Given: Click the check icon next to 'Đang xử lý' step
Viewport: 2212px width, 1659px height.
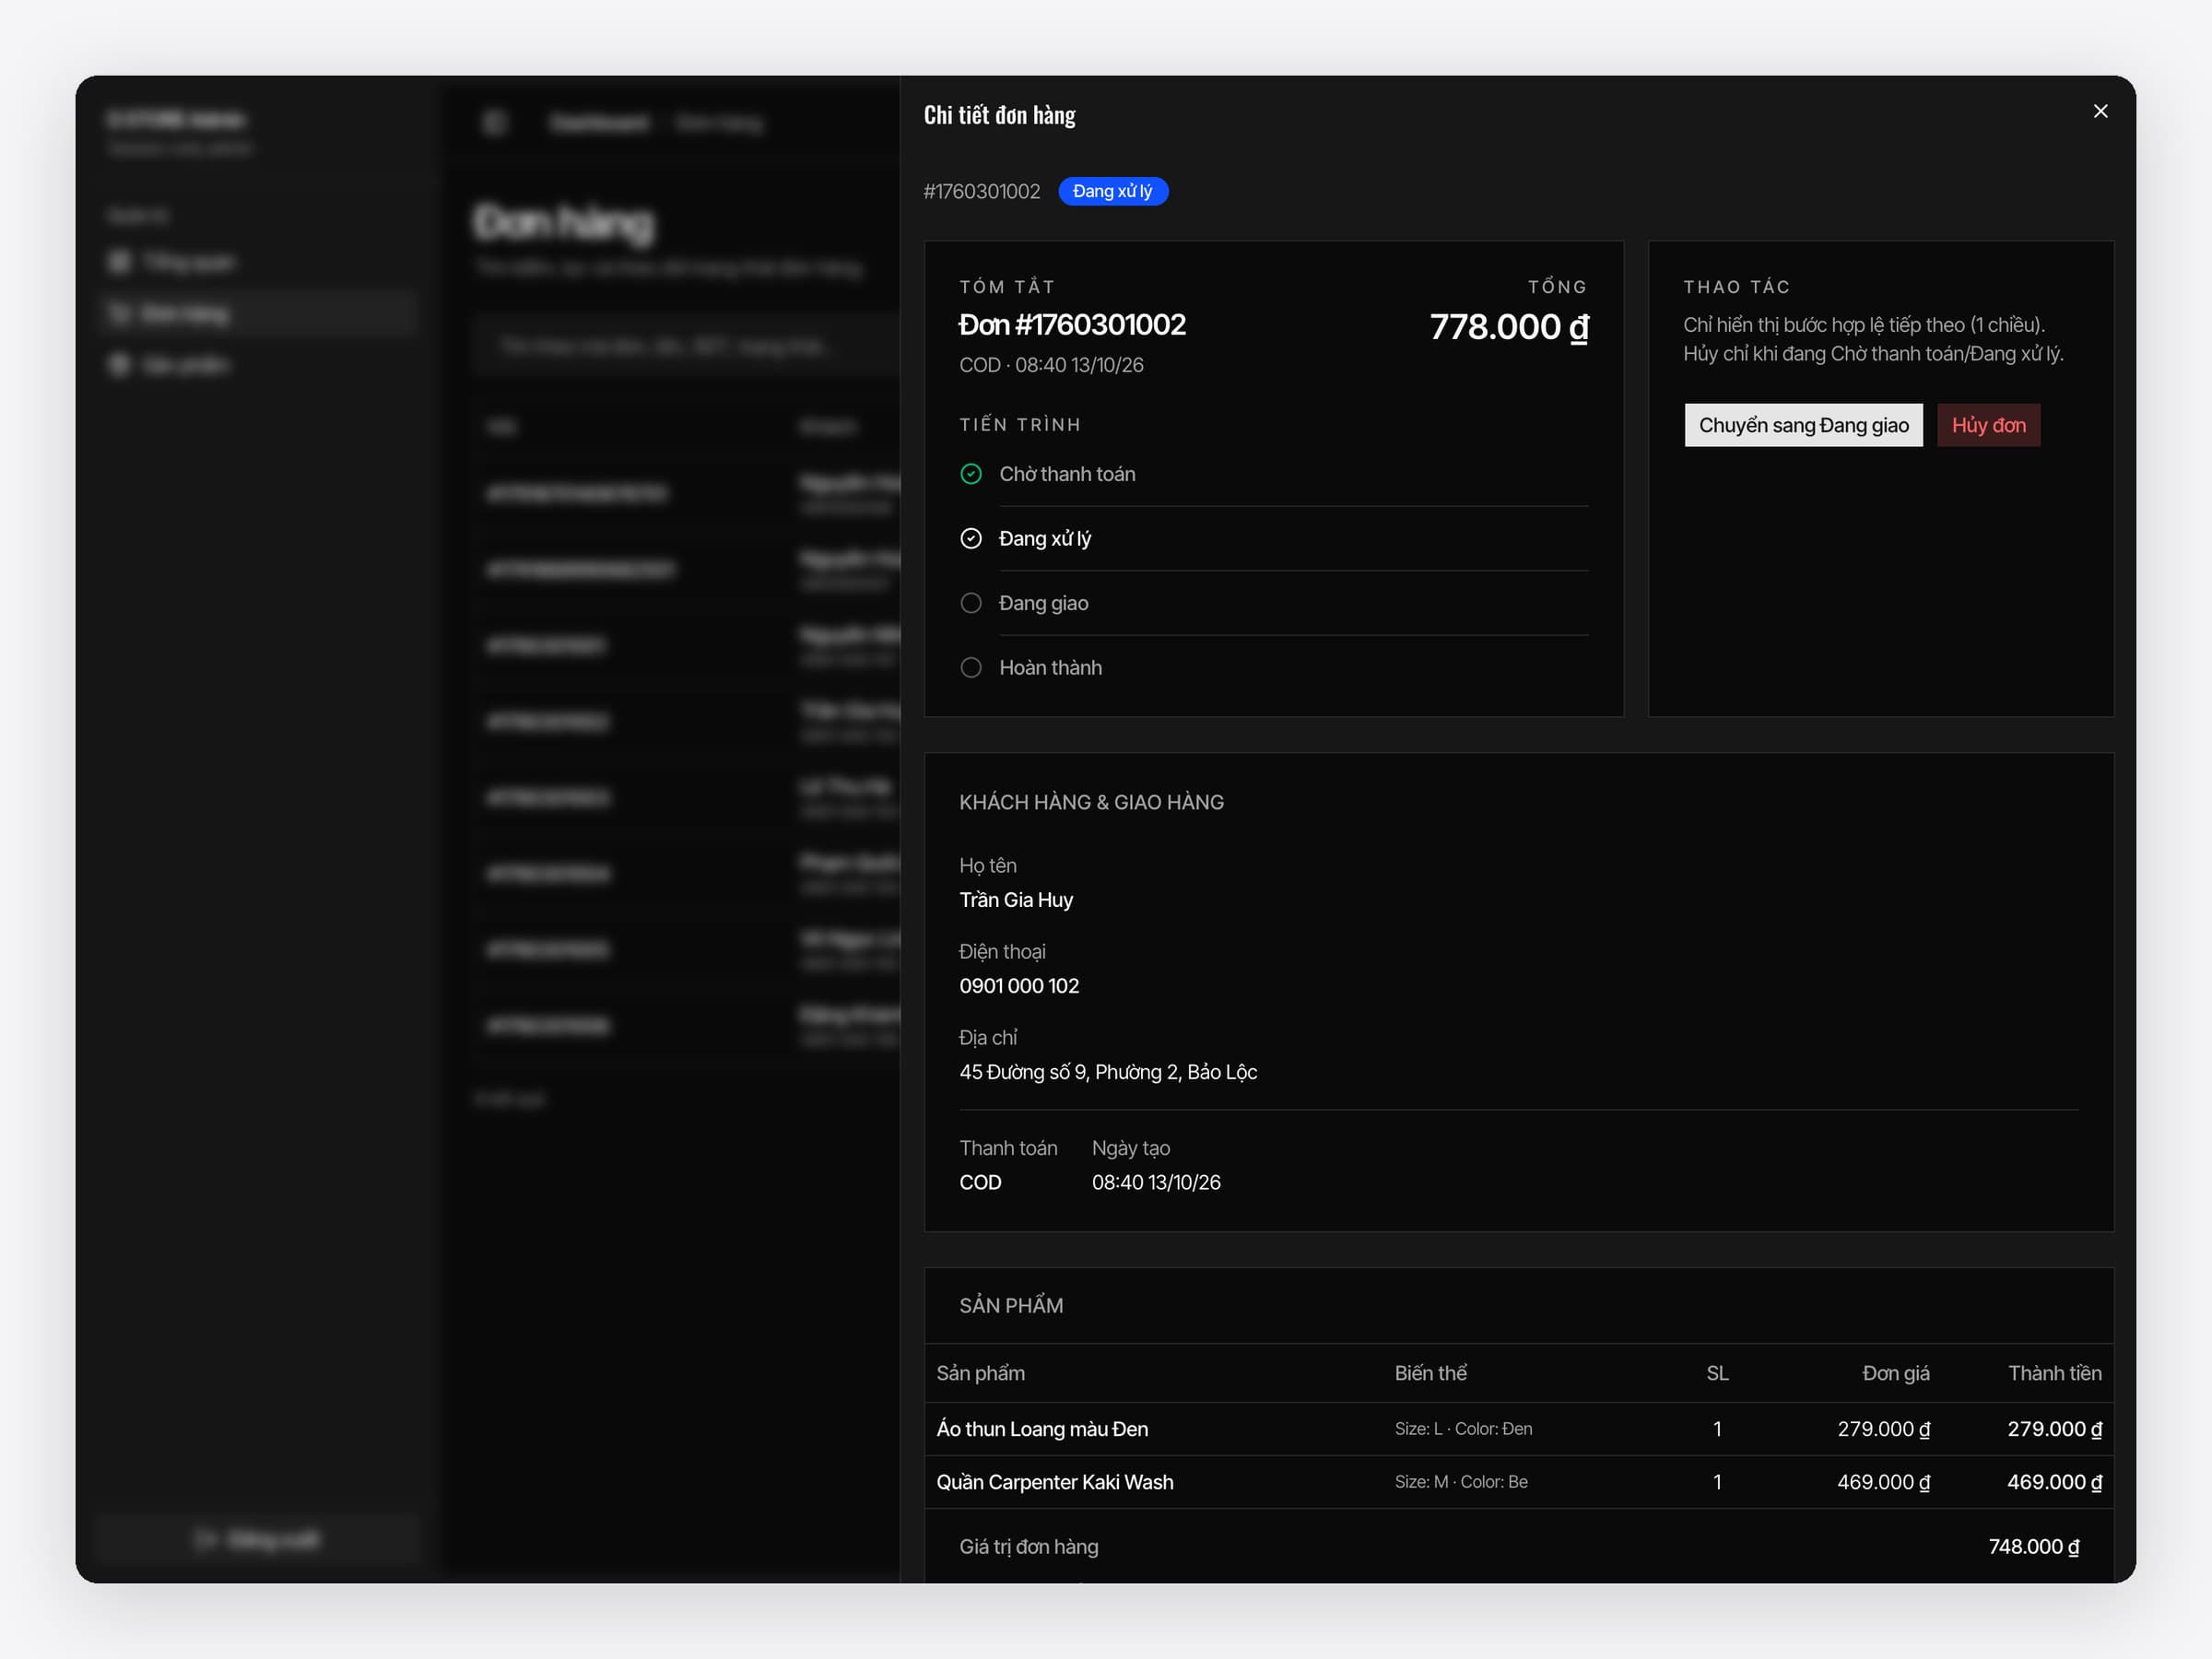Looking at the screenshot, I should 970,538.
